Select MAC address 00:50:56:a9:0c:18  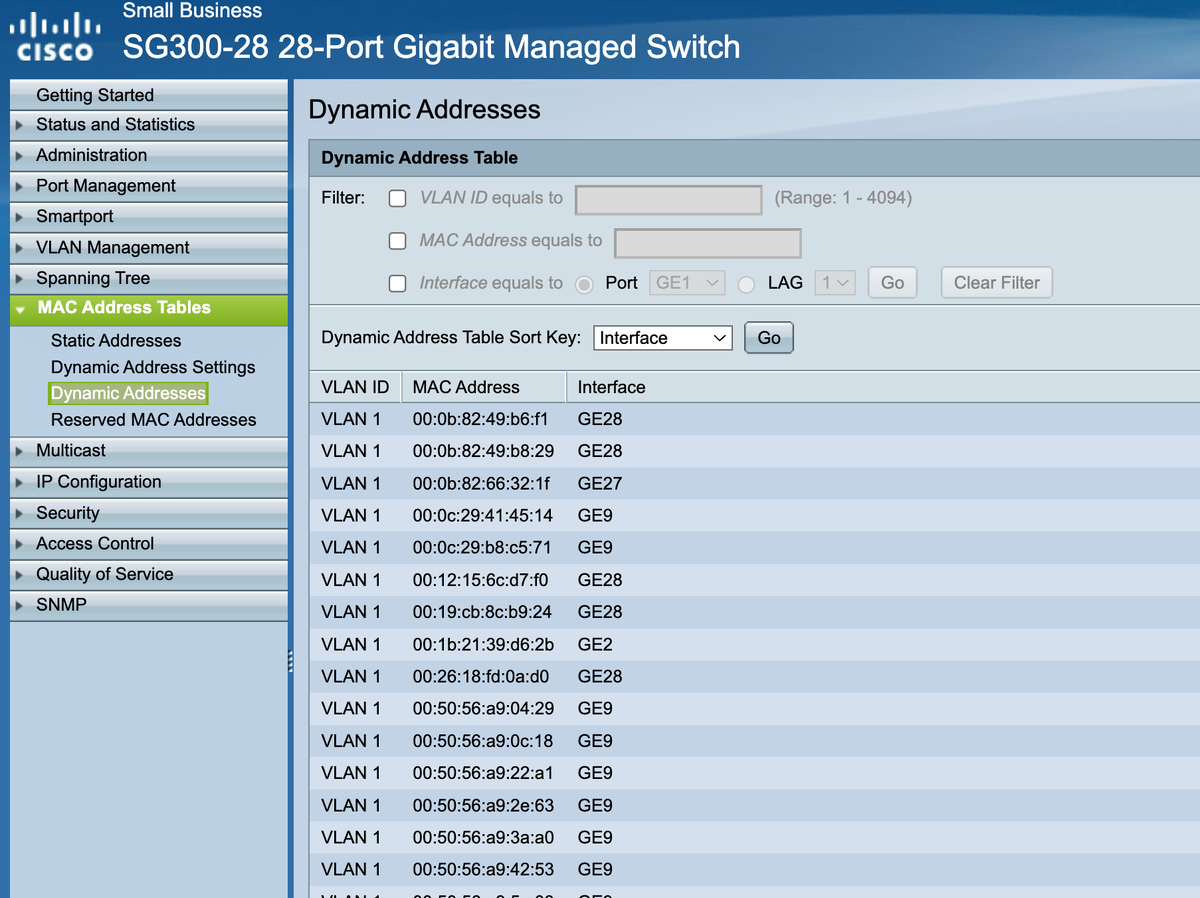tap(483, 741)
